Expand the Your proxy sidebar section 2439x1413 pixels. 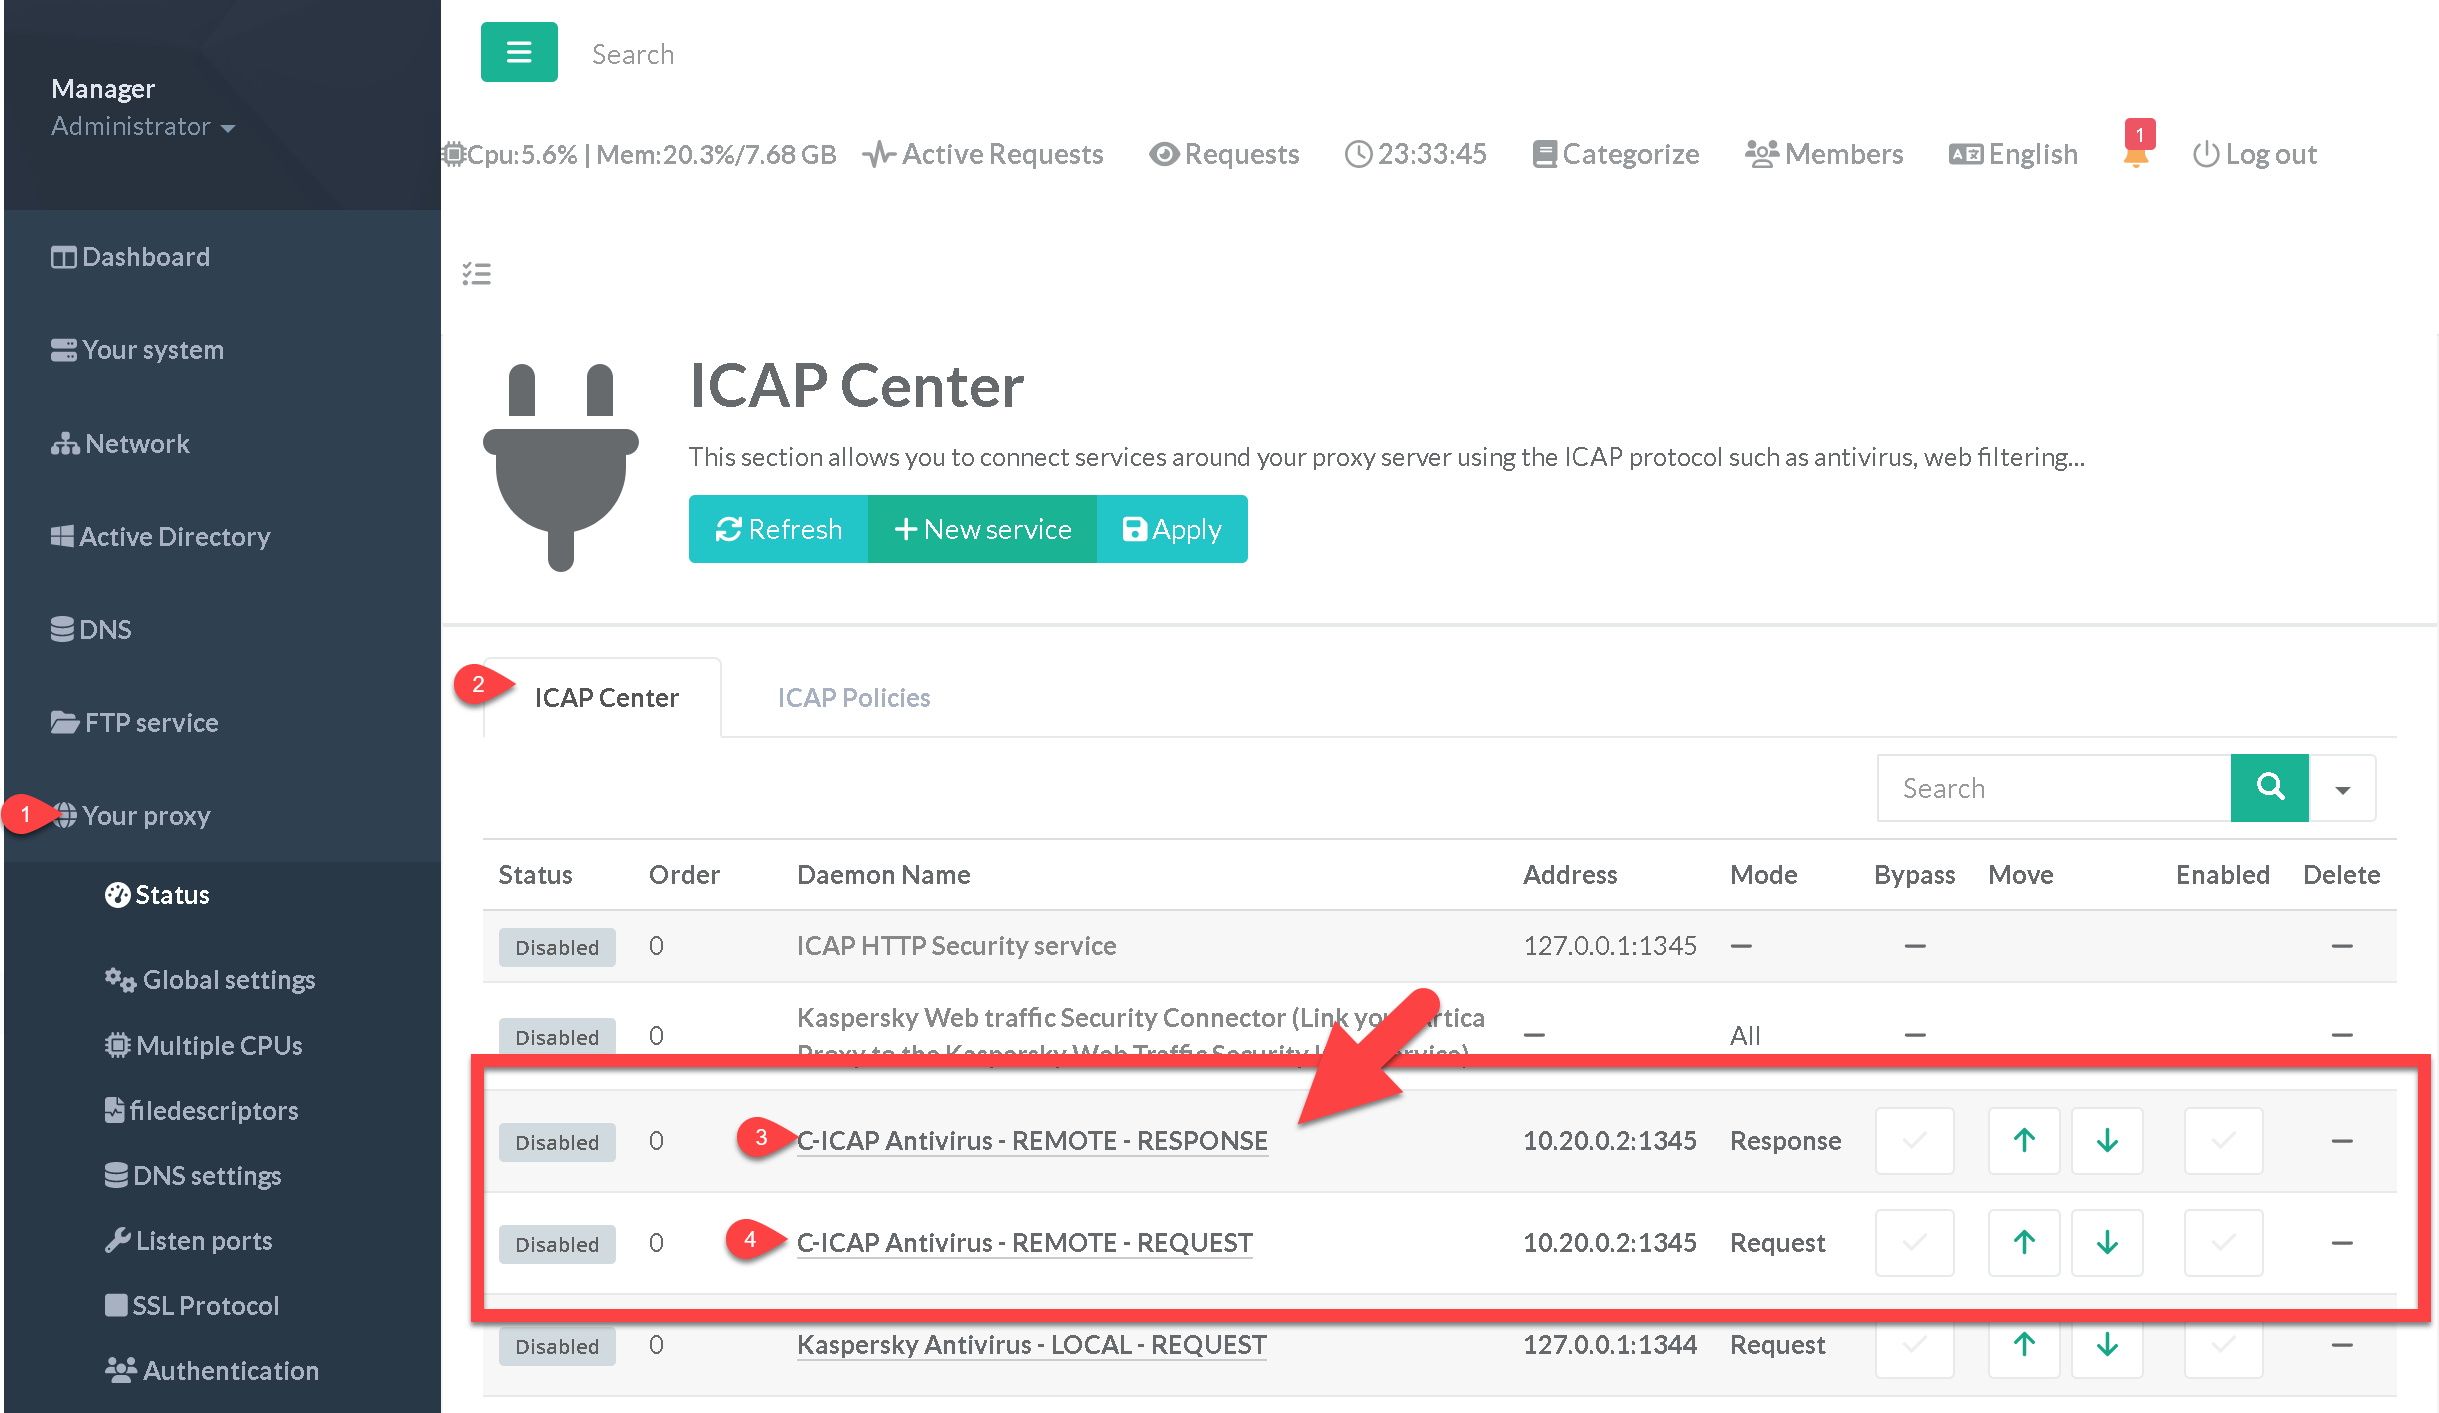[146, 816]
